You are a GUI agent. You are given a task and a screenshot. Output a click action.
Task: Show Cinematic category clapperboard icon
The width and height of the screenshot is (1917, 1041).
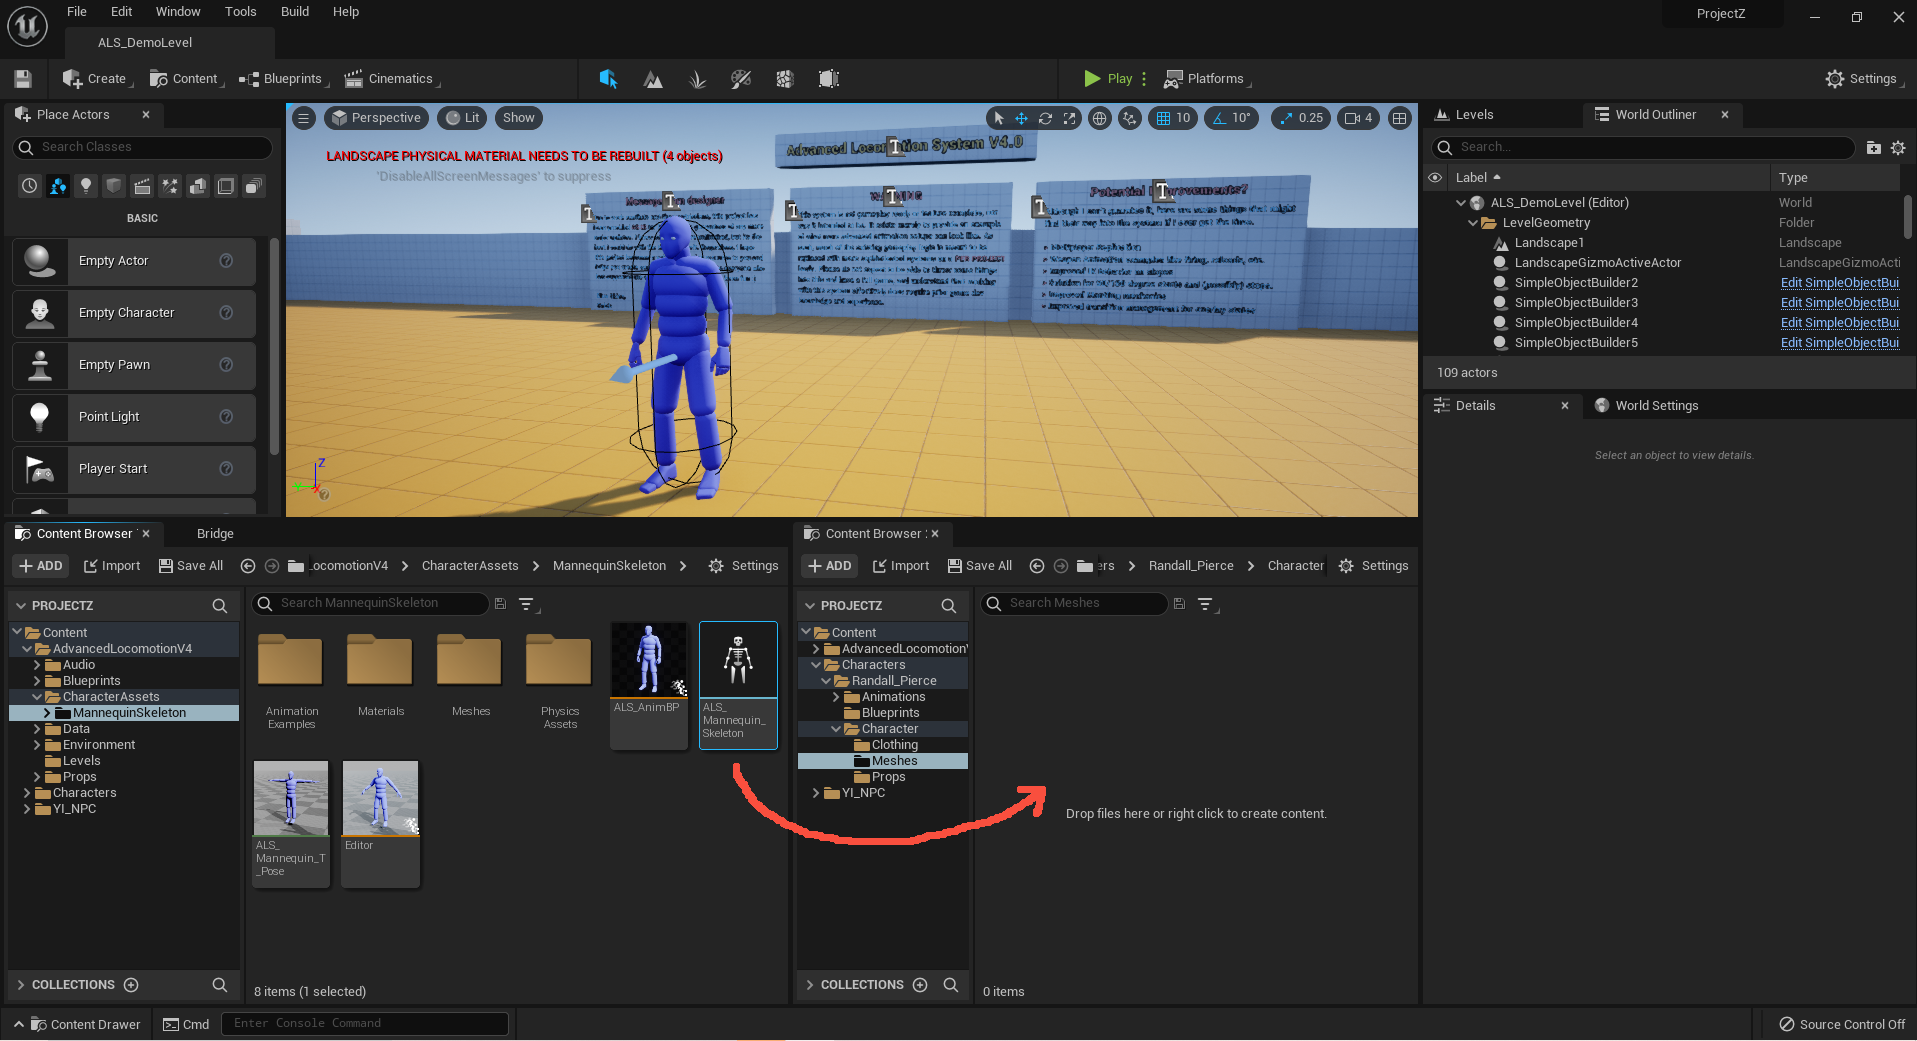142,186
